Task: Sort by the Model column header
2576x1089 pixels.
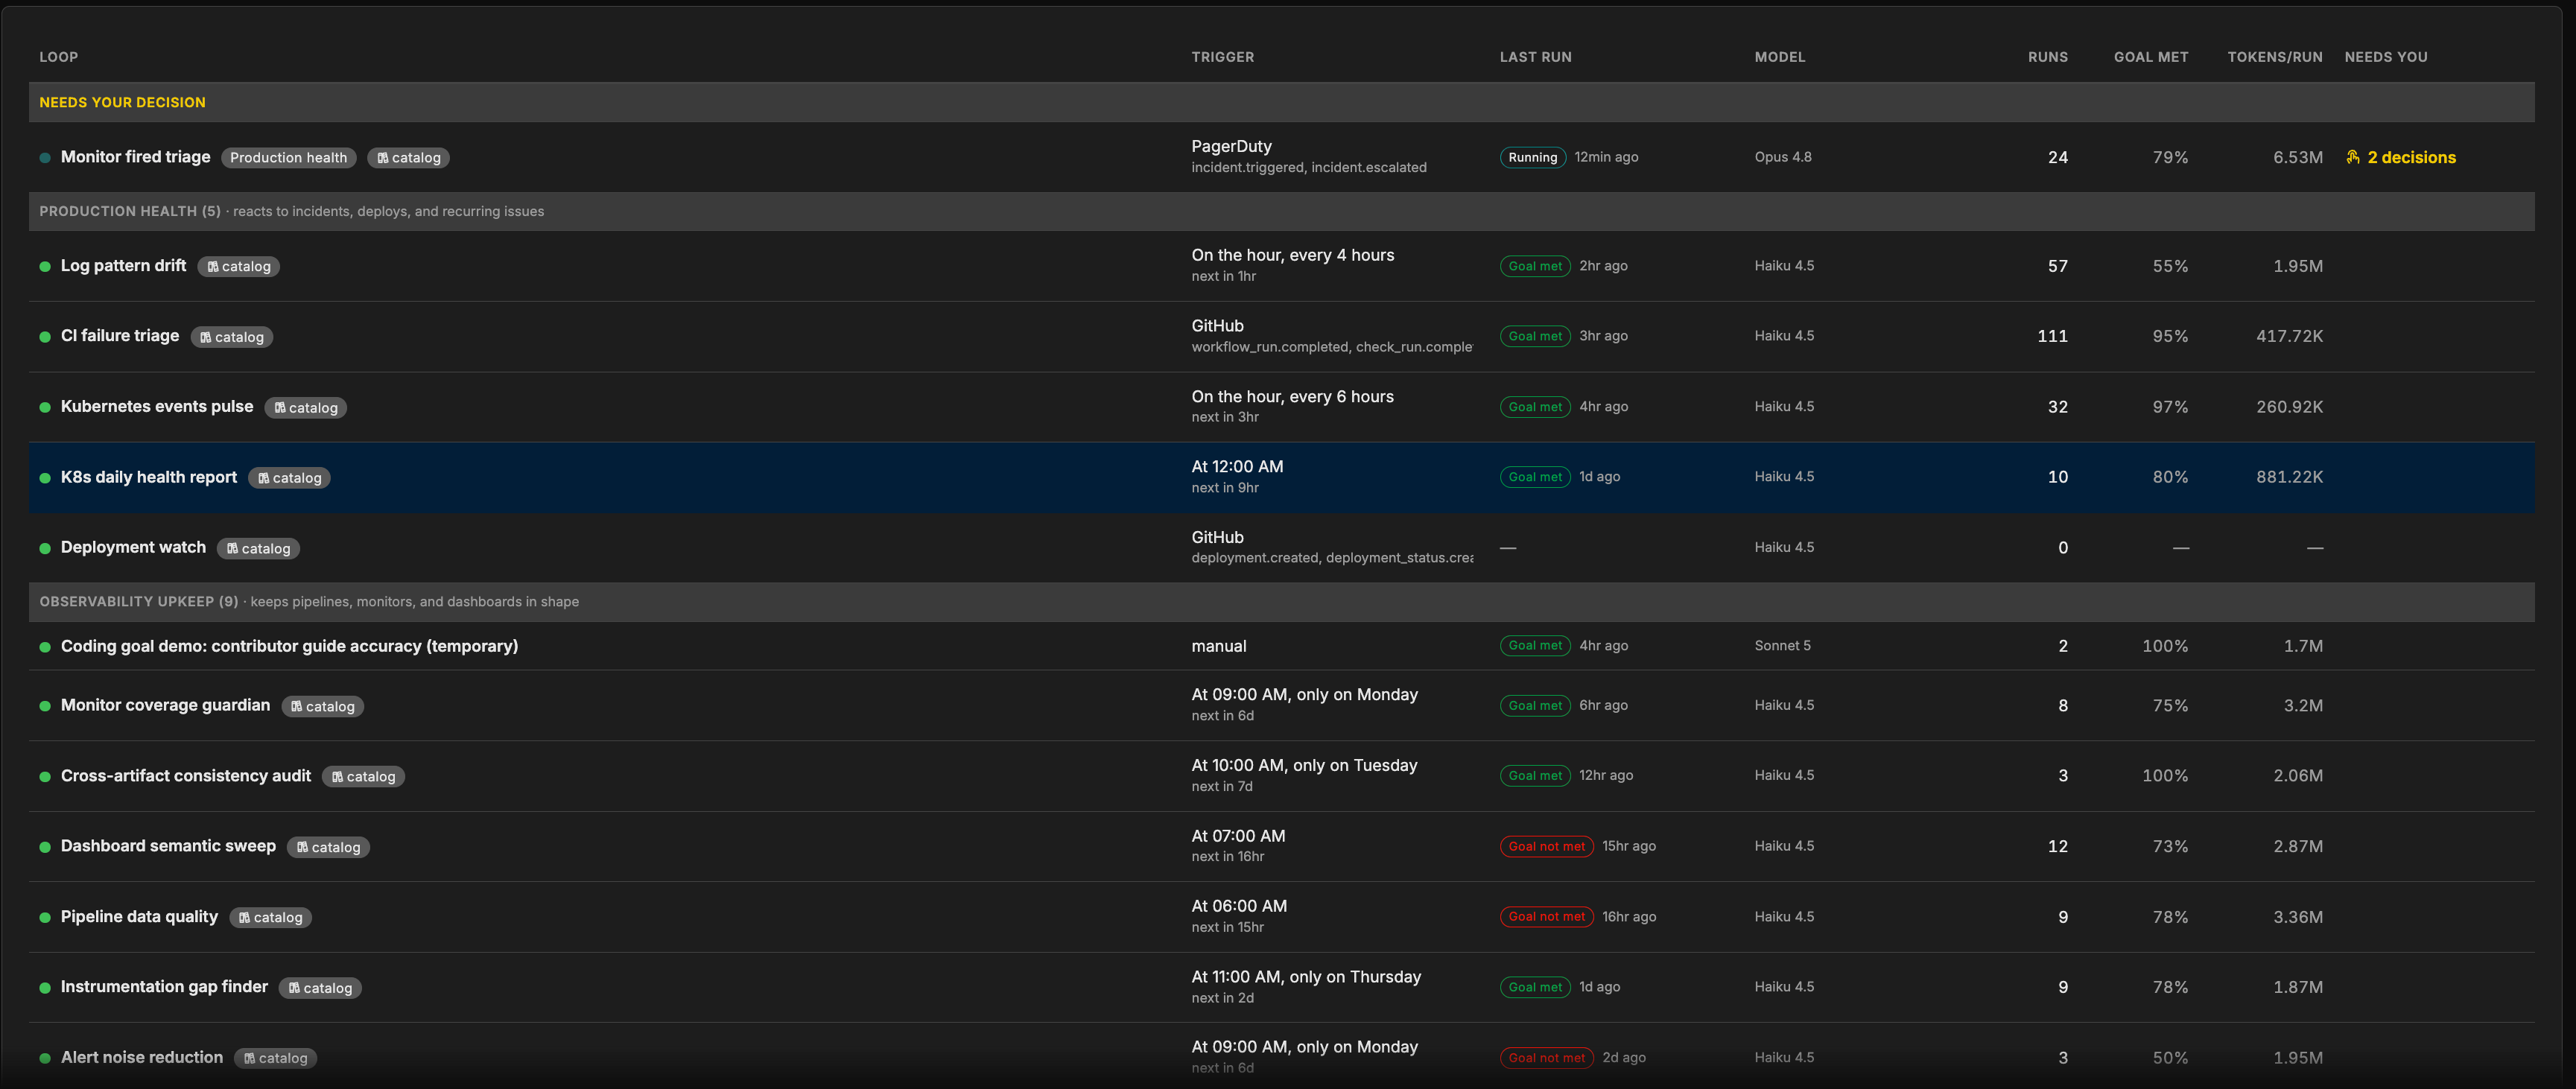Action: point(1780,57)
